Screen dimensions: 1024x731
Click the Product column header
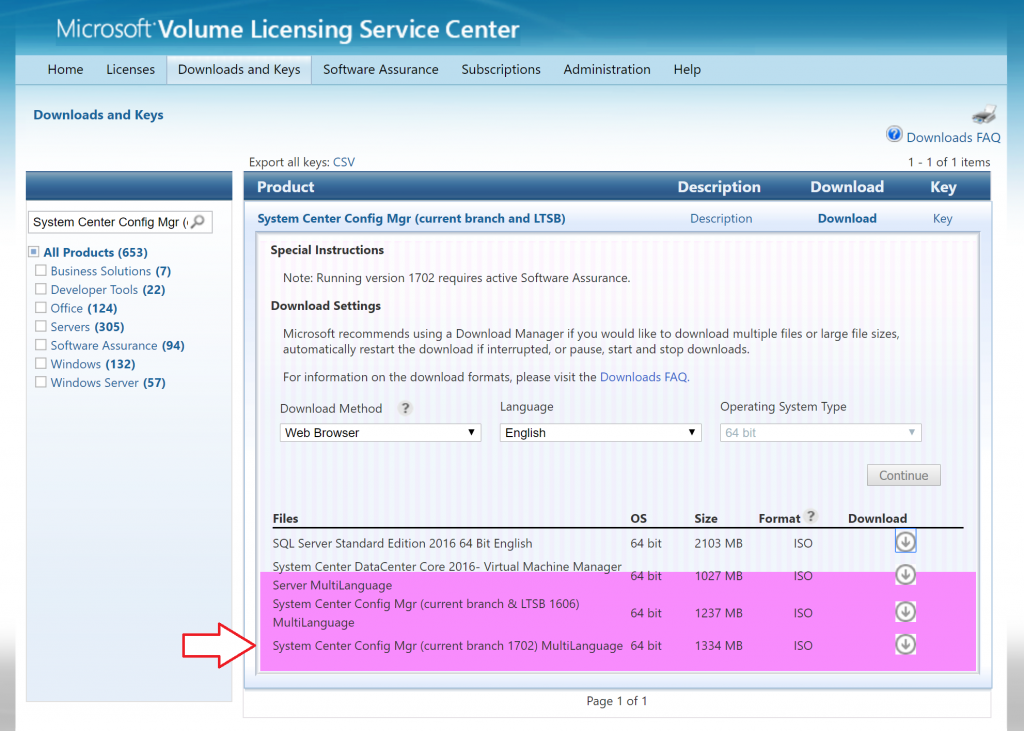coord(285,187)
